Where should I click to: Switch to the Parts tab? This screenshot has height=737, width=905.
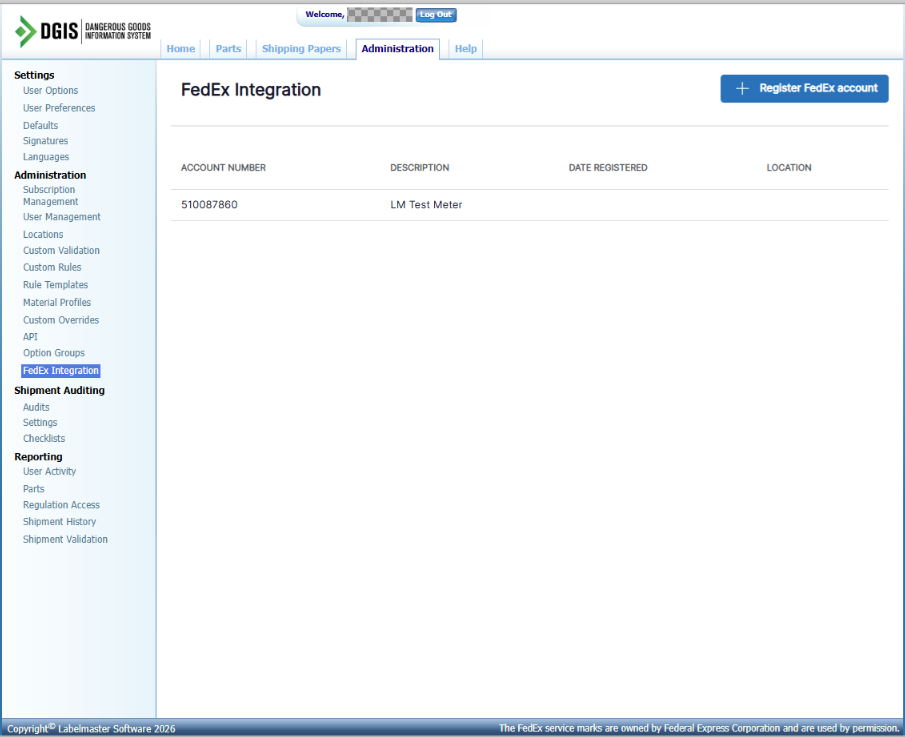[x=228, y=49]
